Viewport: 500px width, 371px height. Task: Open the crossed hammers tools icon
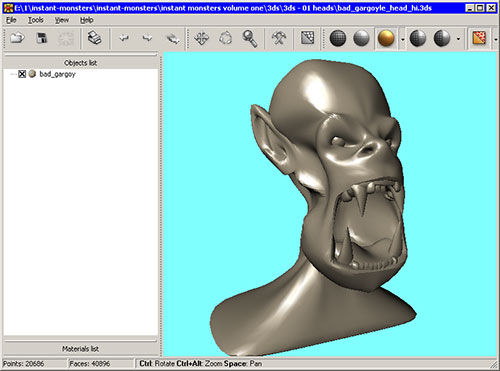point(279,38)
